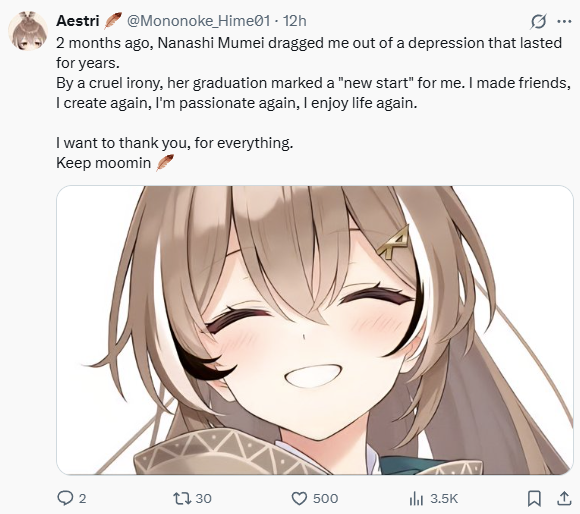This screenshot has height=514, width=580.
Task: Open the 12h timestamp permalink
Action: point(294,21)
